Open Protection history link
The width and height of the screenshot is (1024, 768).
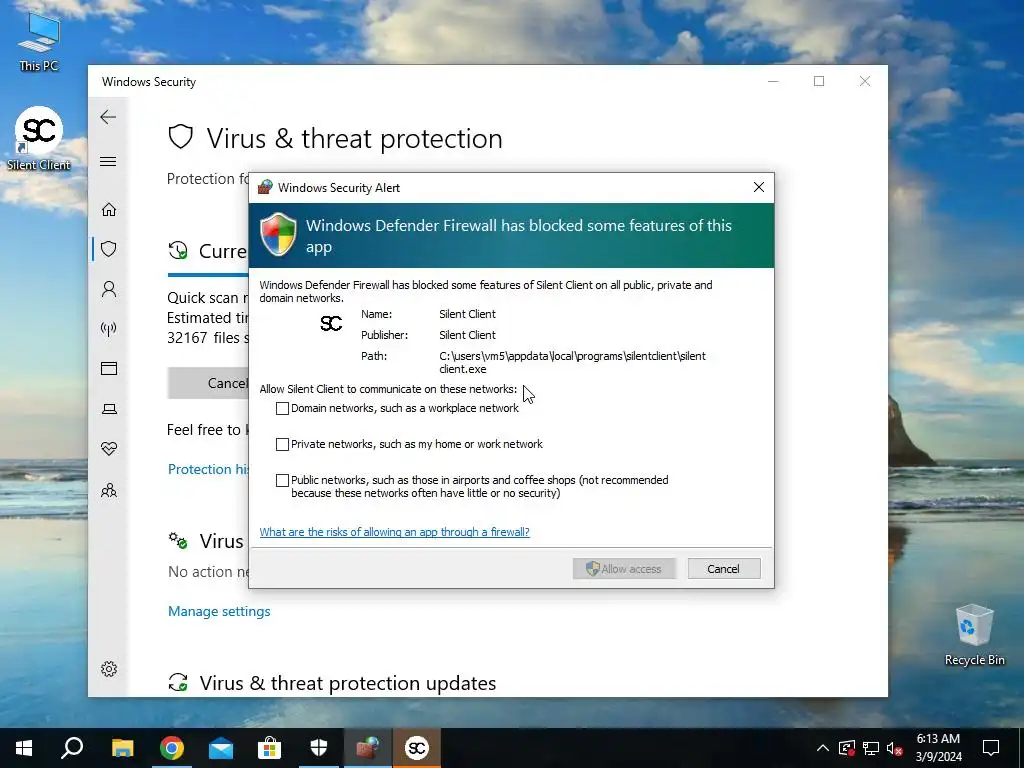(x=208, y=469)
